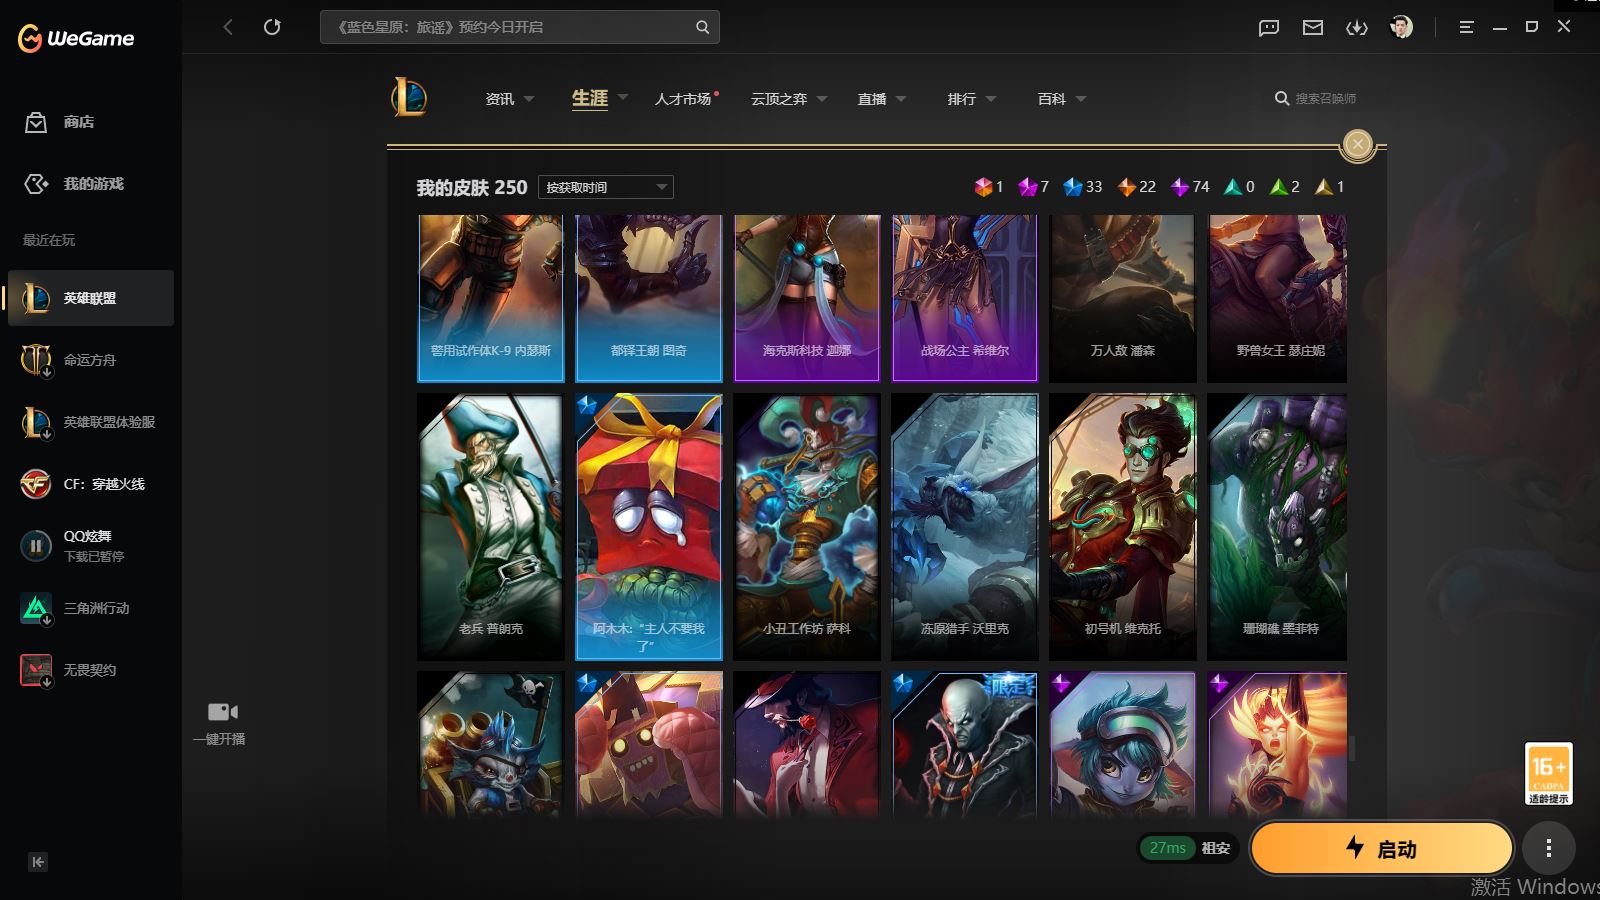
Task: Open 冻原猎手 沃里克 skin card
Action: [965, 527]
